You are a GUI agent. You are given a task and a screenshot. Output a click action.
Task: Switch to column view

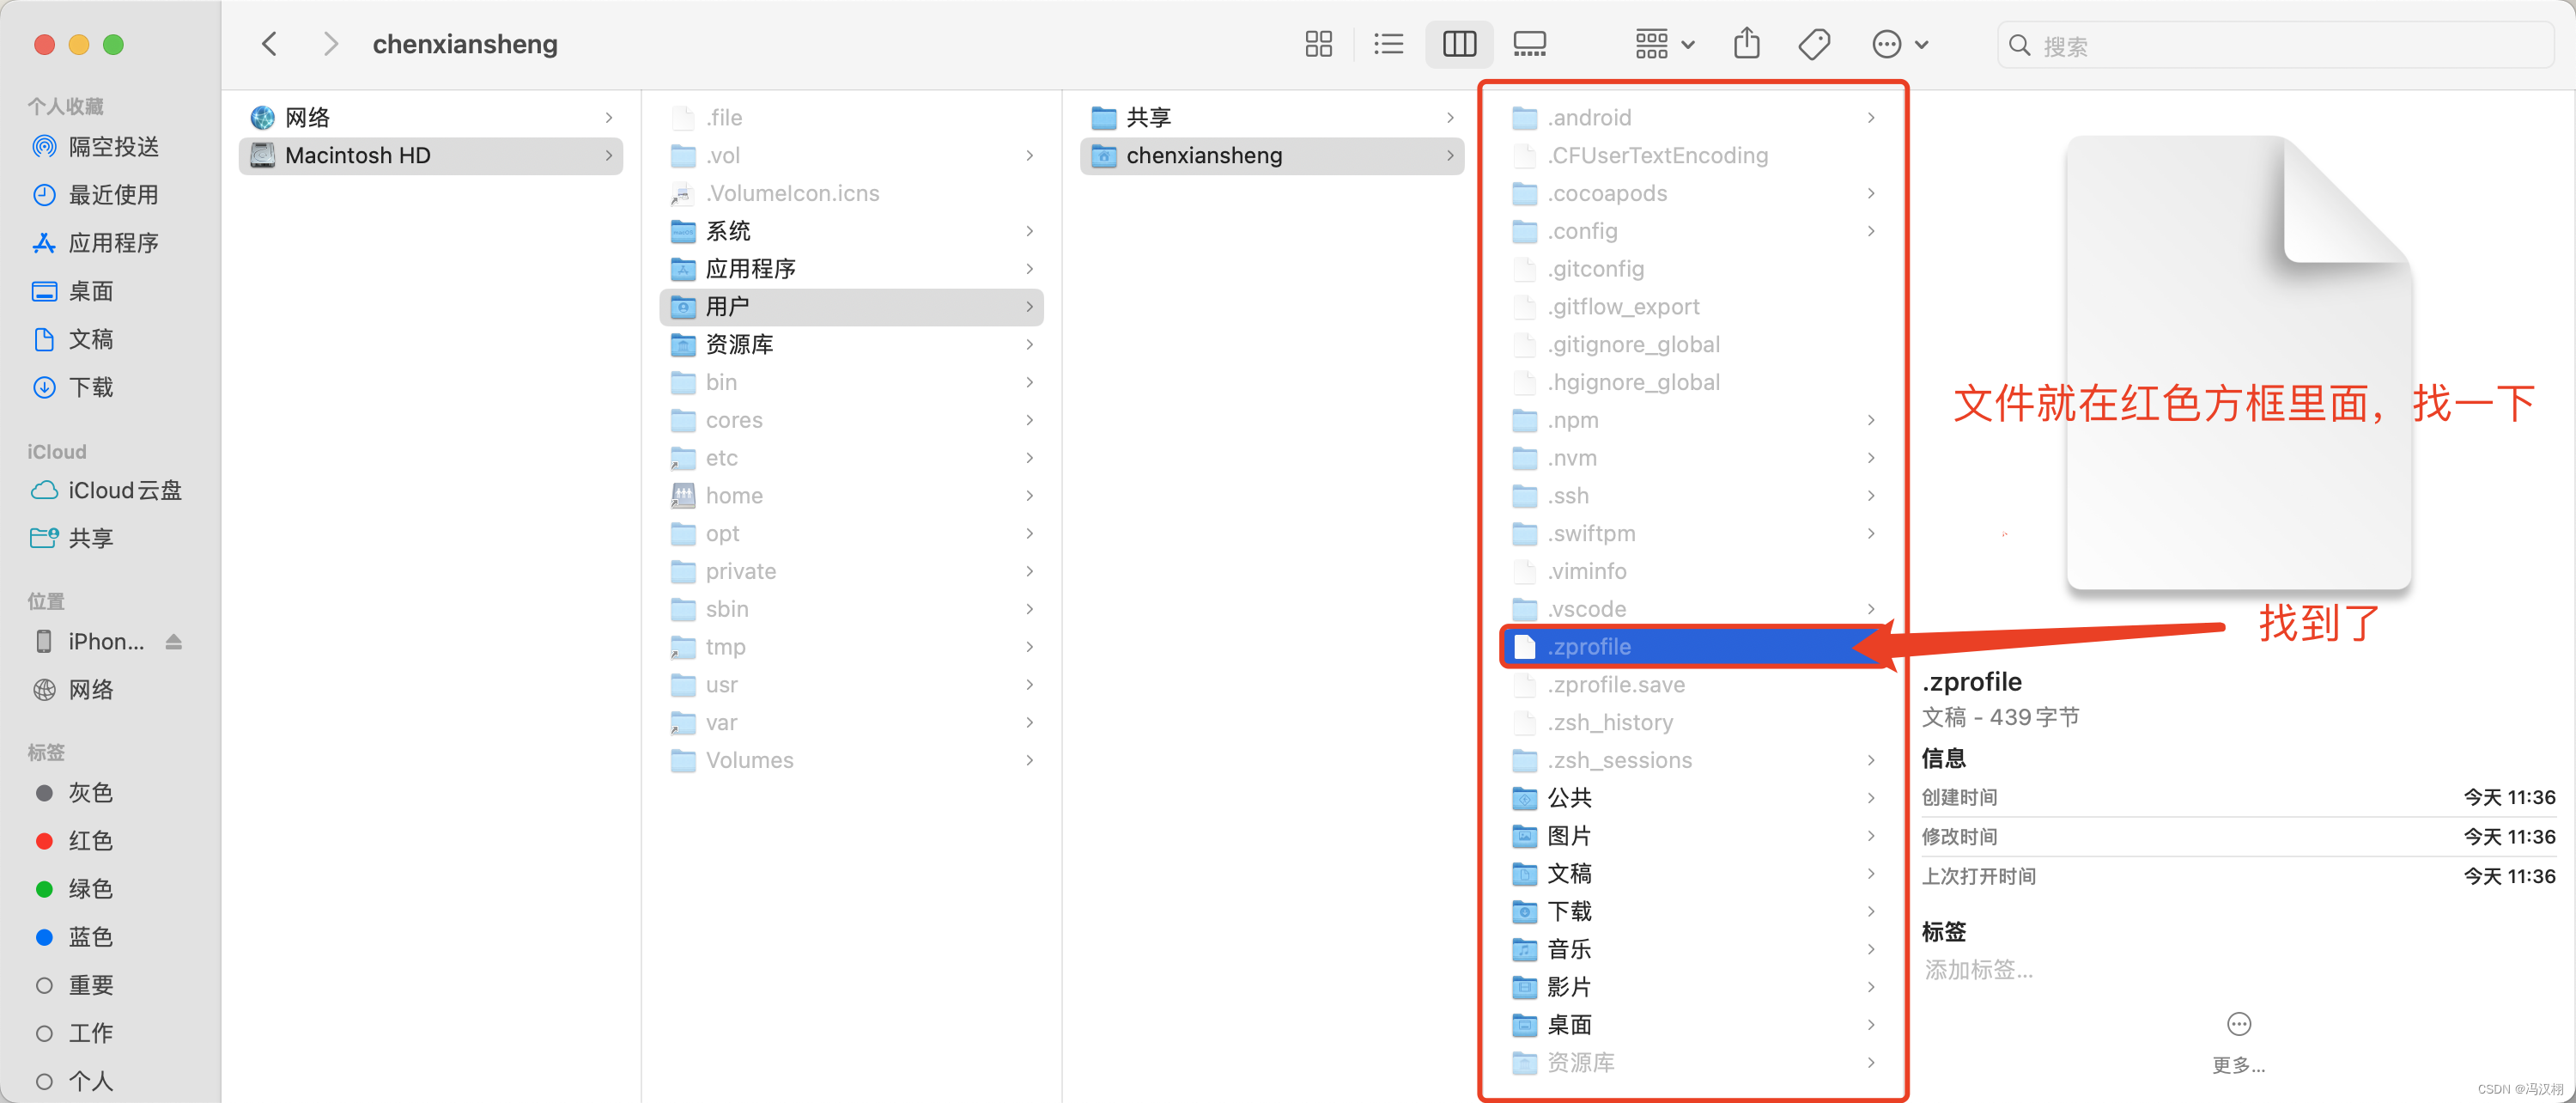[x=1459, y=44]
